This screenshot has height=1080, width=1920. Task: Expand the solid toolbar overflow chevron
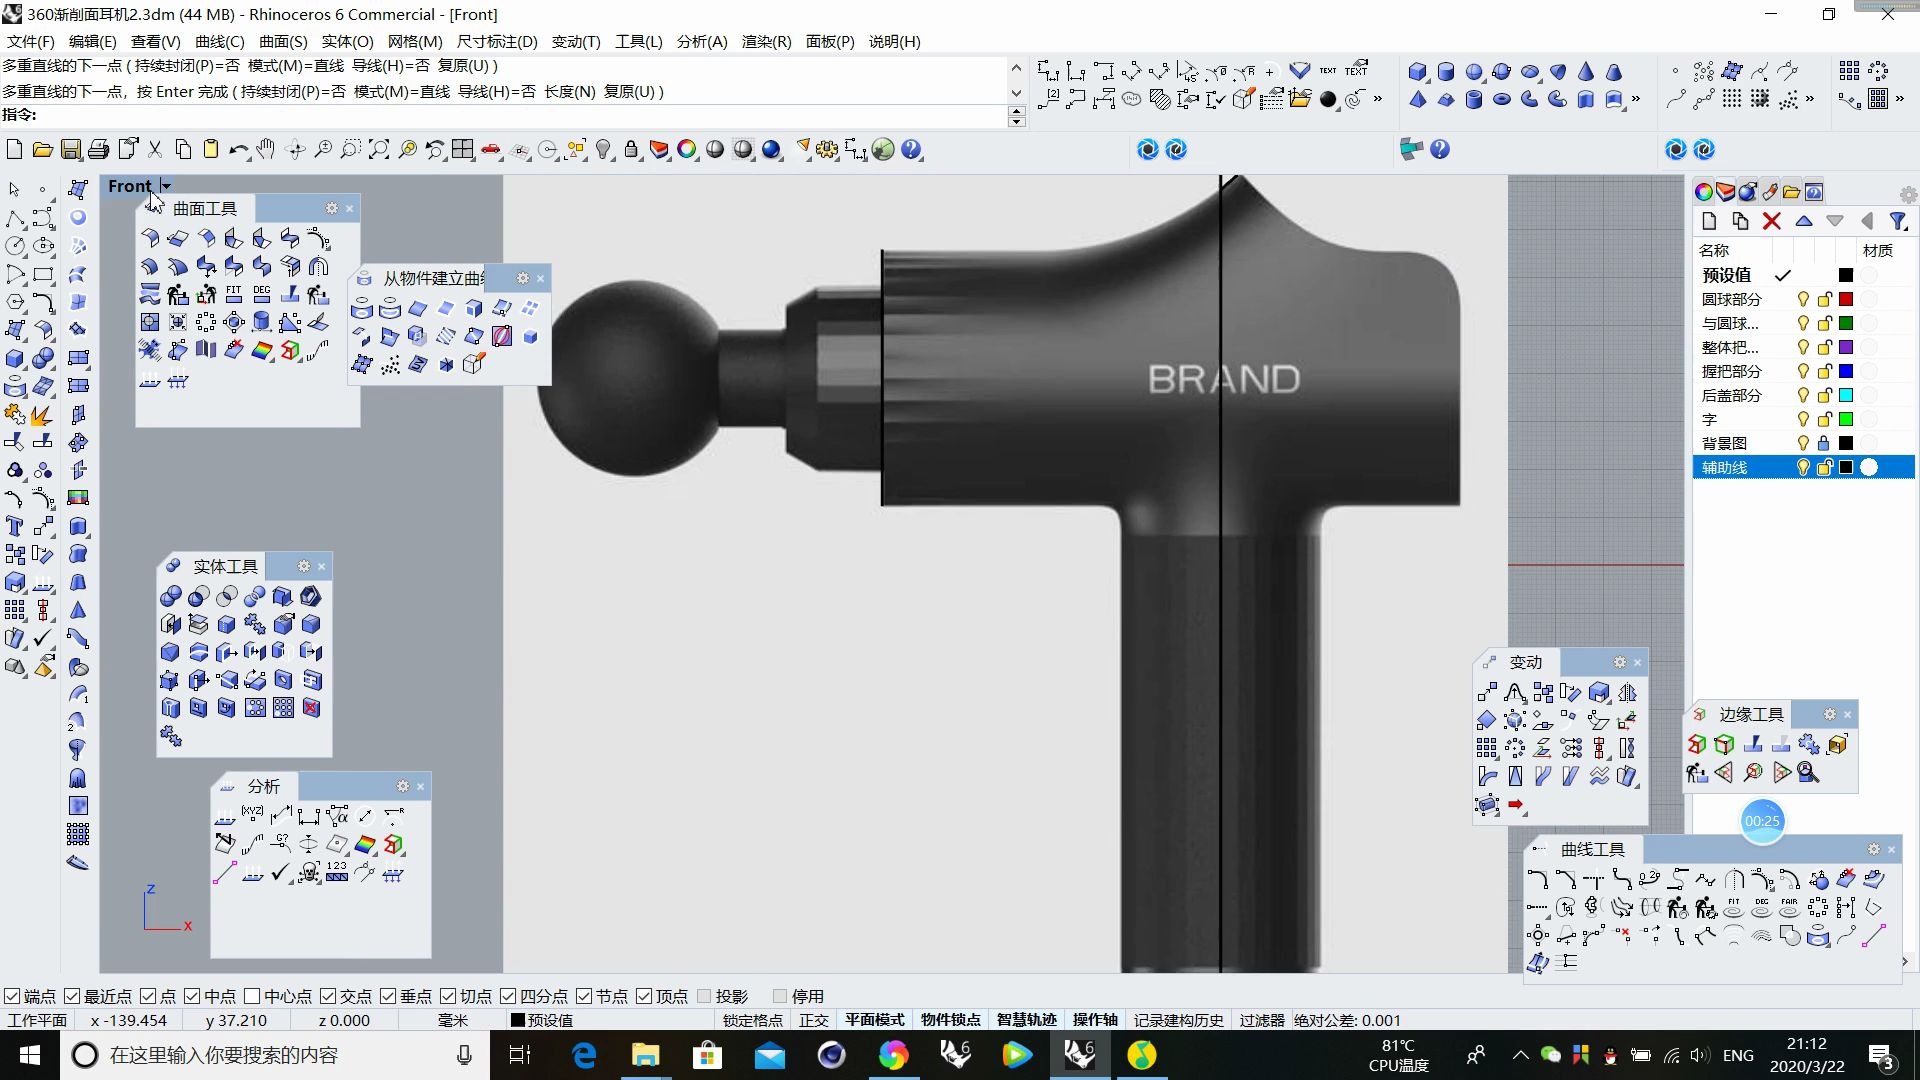tap(1636, 99)
